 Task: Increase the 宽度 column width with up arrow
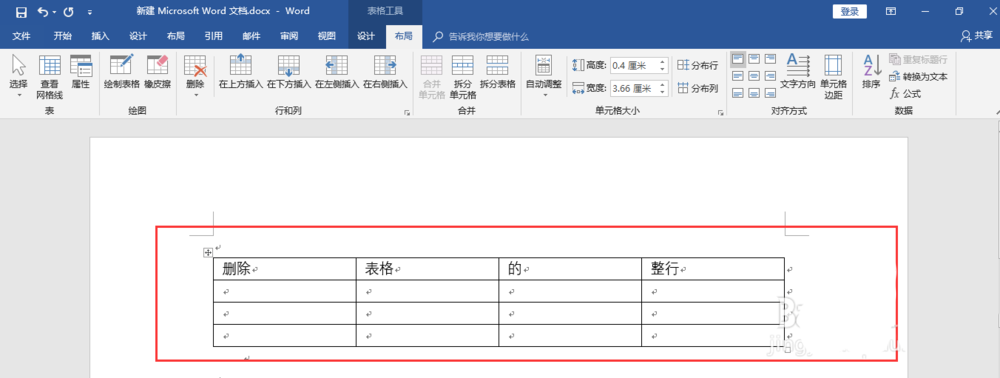[x=662, y=85]
